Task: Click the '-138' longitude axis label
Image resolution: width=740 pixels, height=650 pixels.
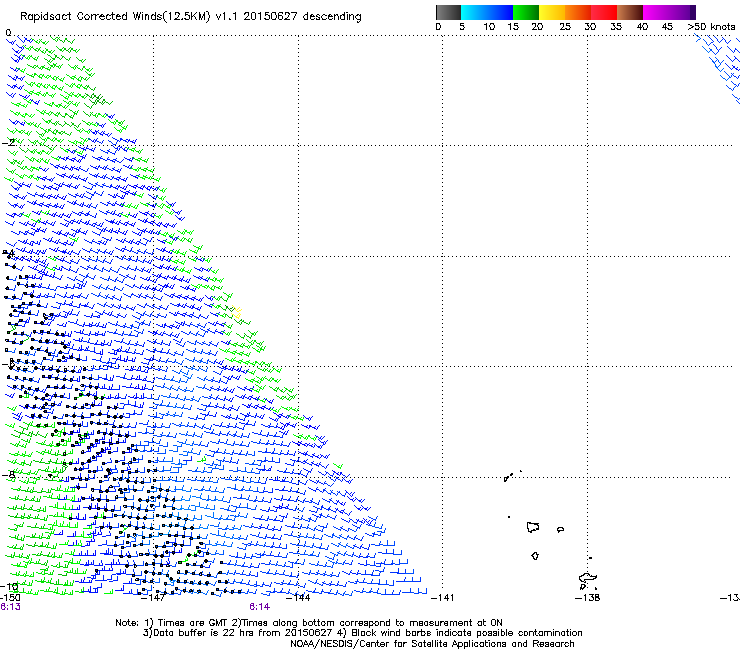Action: pyautogui.click(x=588, y=598)
